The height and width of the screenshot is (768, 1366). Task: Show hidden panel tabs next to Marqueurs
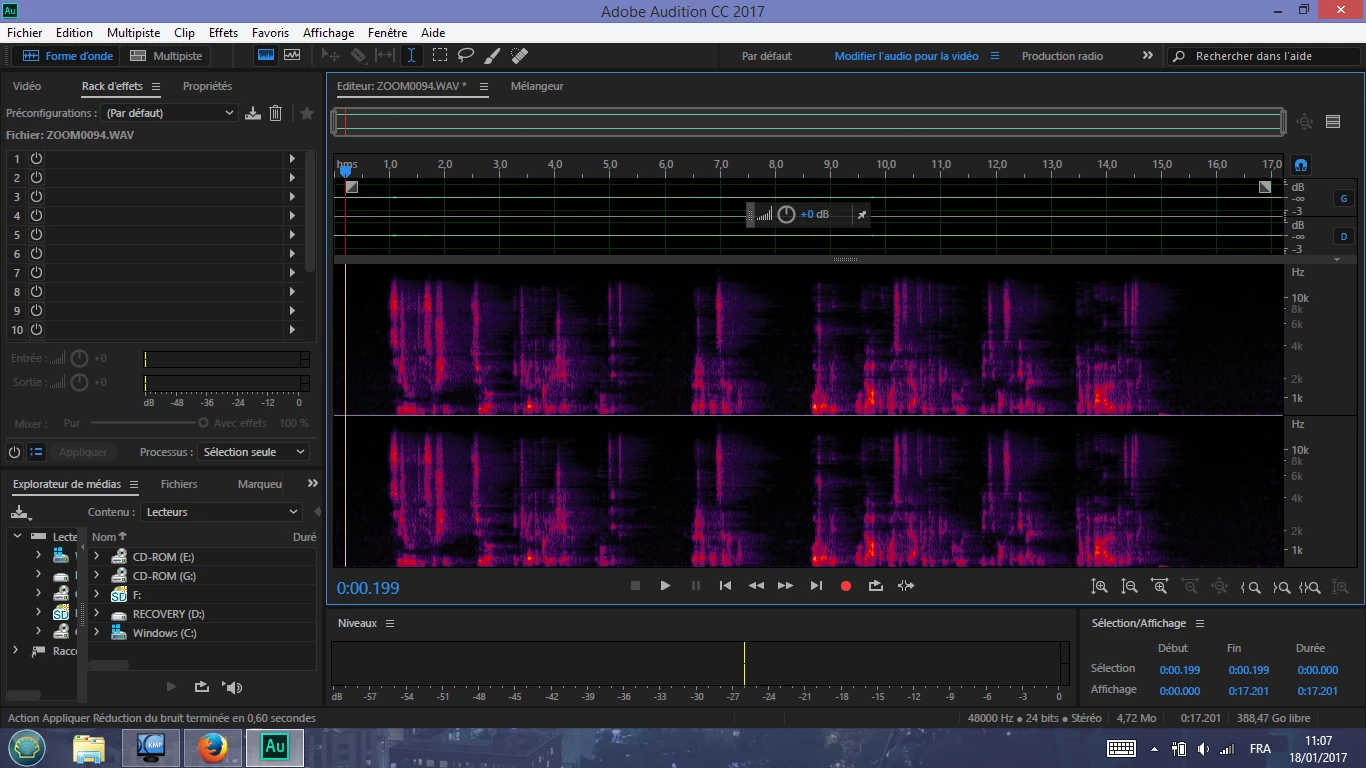click(312, 483)
